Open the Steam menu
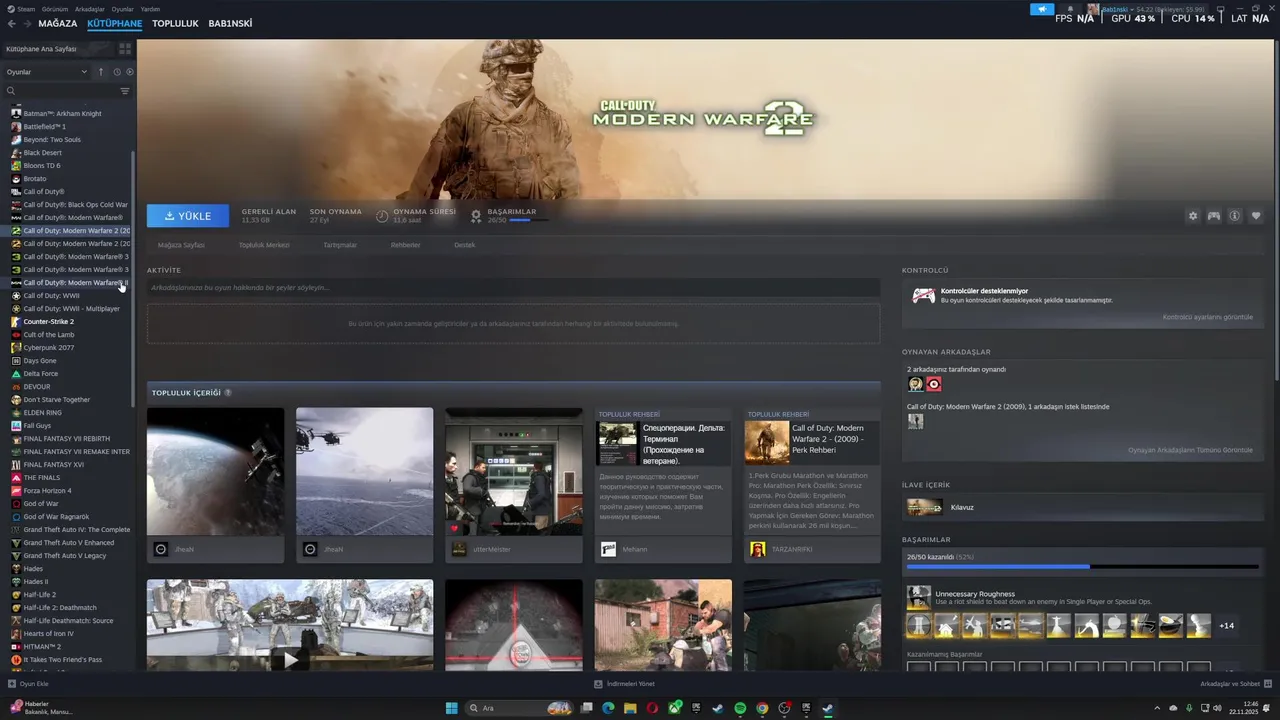 pos(25,9)
